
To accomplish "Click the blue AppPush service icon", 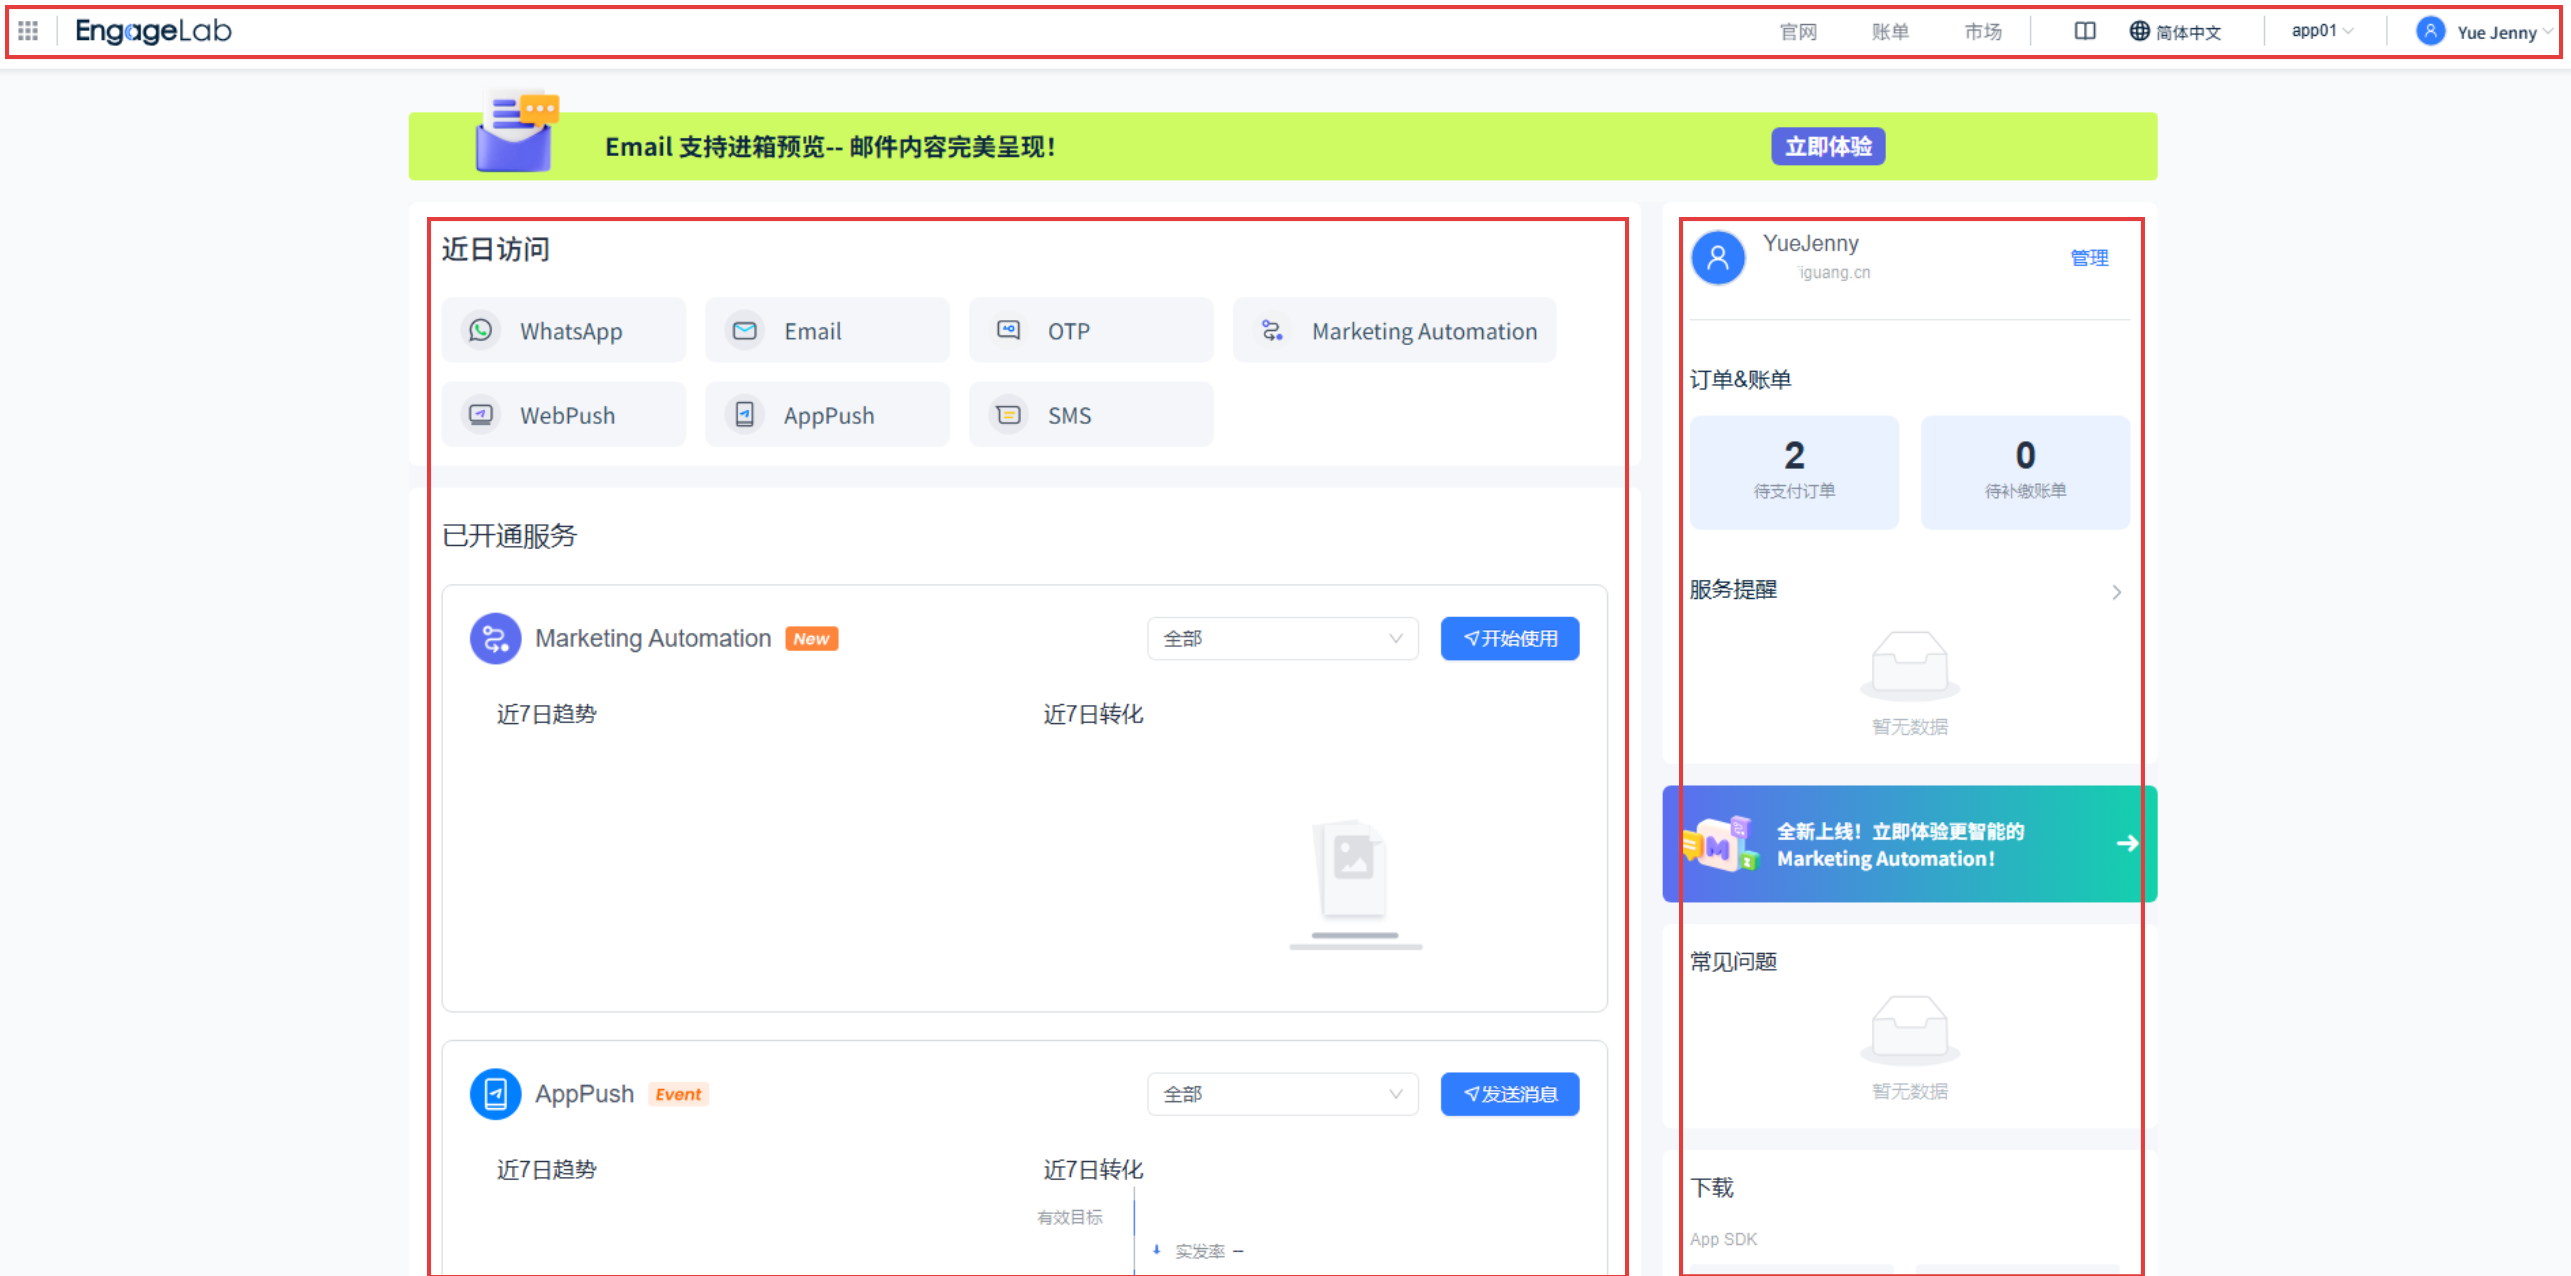I will (x=496, y=1094).
